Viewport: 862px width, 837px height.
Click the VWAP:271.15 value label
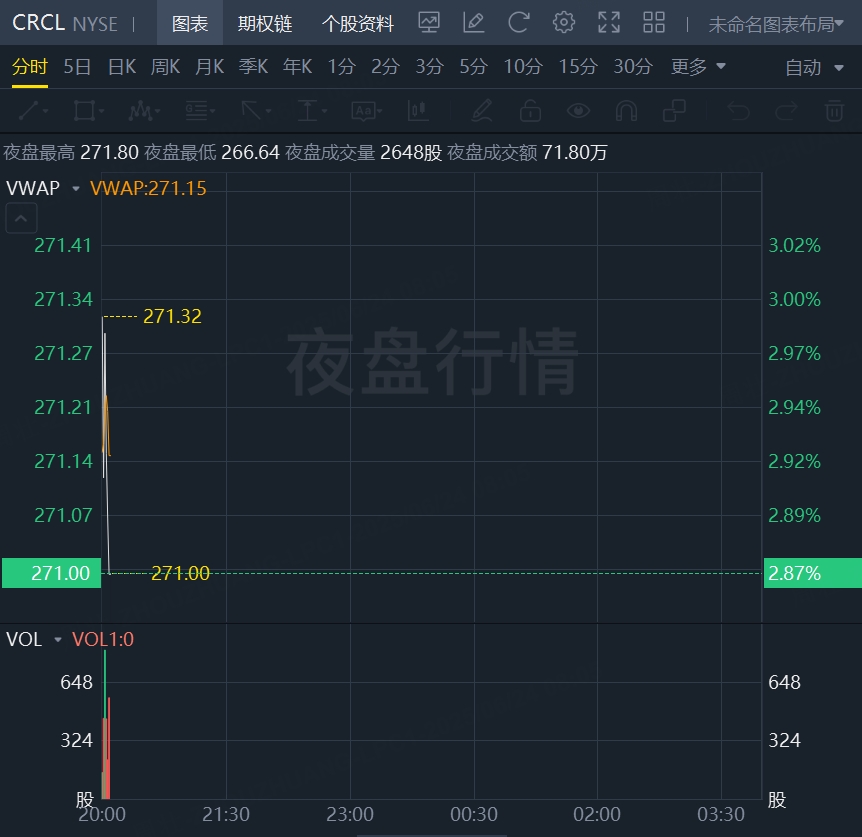[x=148, y=189]
